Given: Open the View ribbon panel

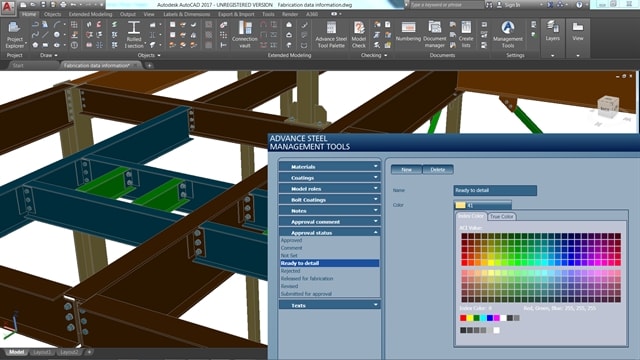Looking at the screenshot, I should [x=578, y=31].
